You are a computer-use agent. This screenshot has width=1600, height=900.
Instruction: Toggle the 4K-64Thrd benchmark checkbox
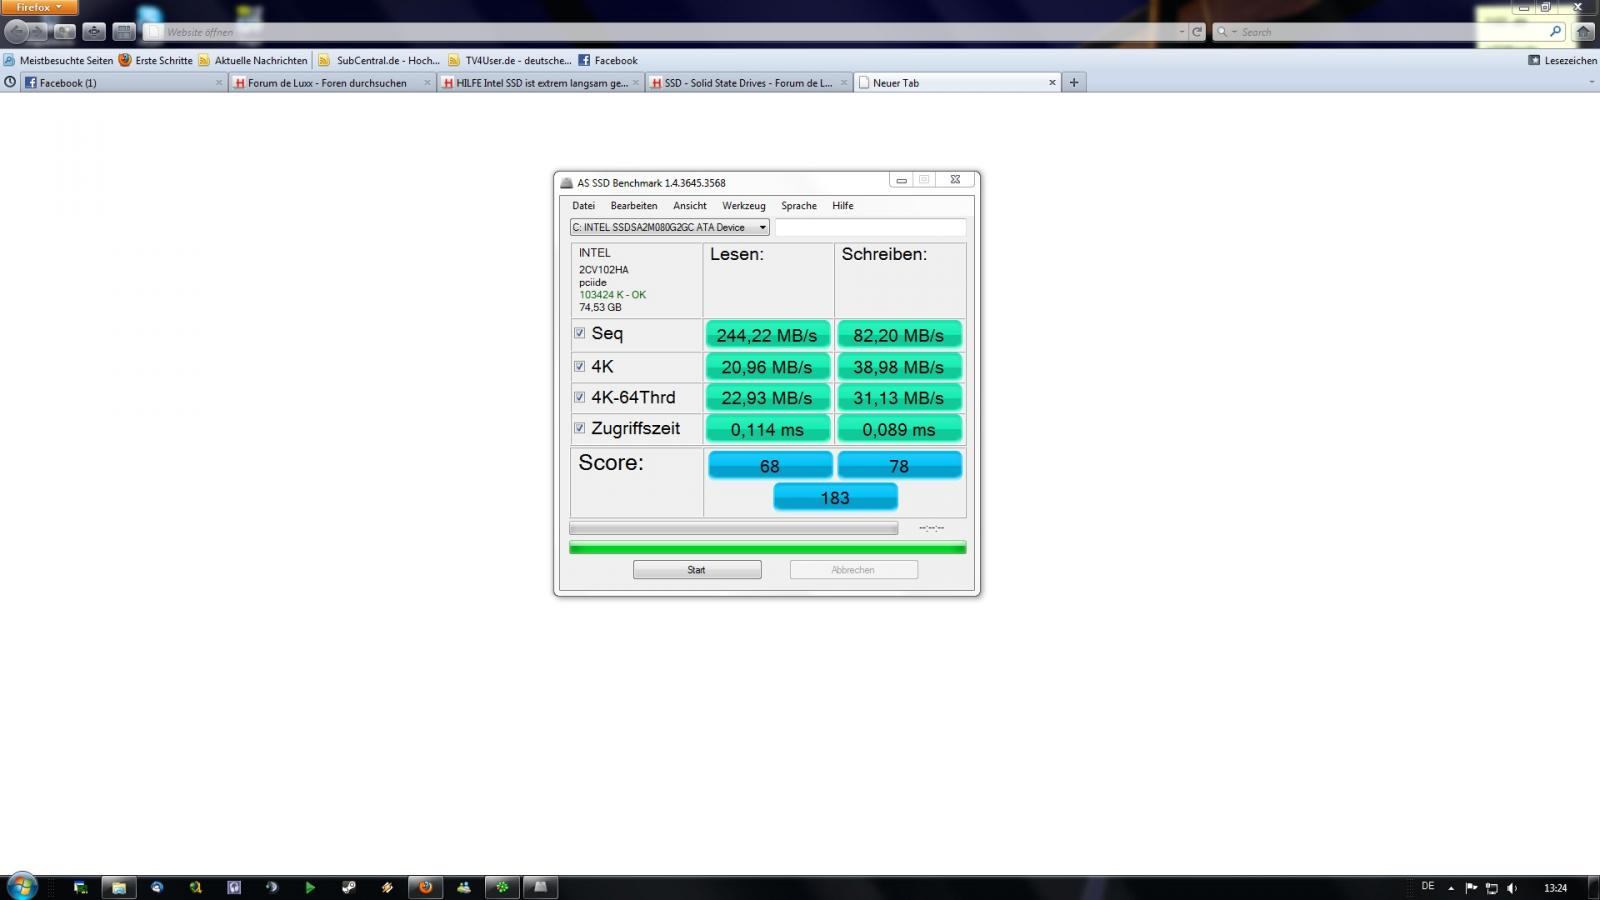click(x=579, y=397)
